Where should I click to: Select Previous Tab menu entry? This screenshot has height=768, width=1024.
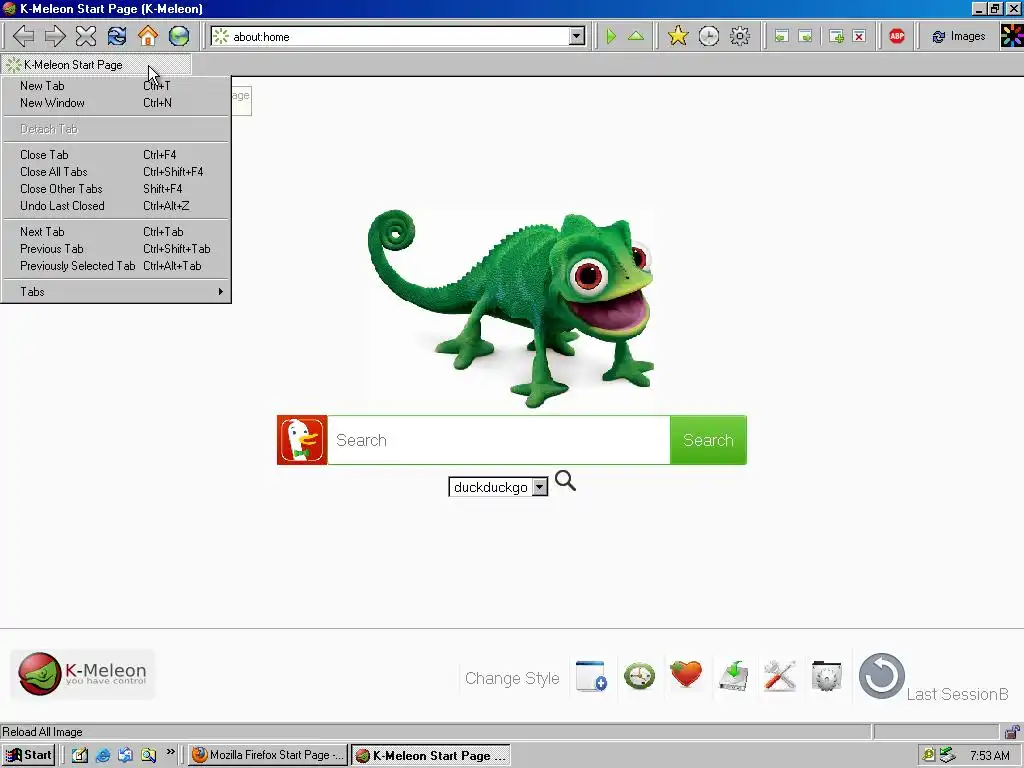pos(116,249)
